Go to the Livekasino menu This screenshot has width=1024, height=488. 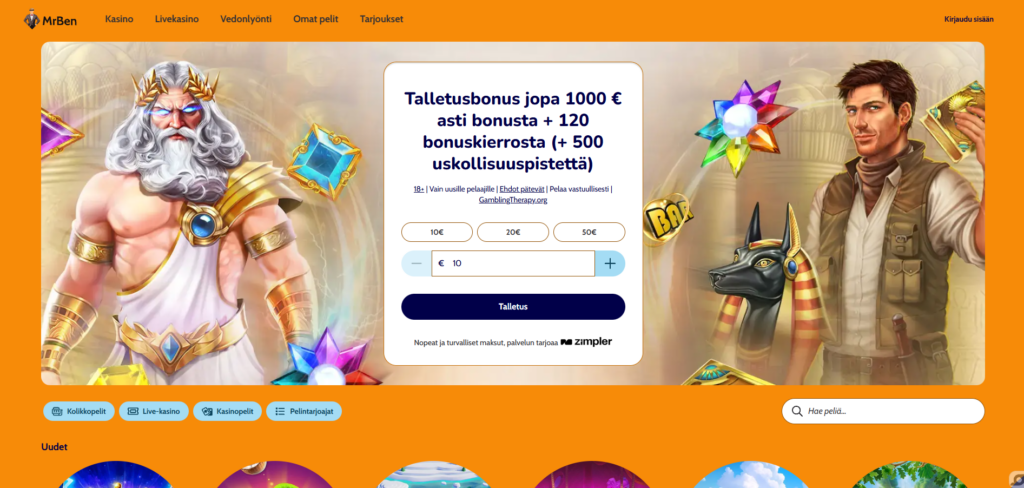click(x=177, y=19)
